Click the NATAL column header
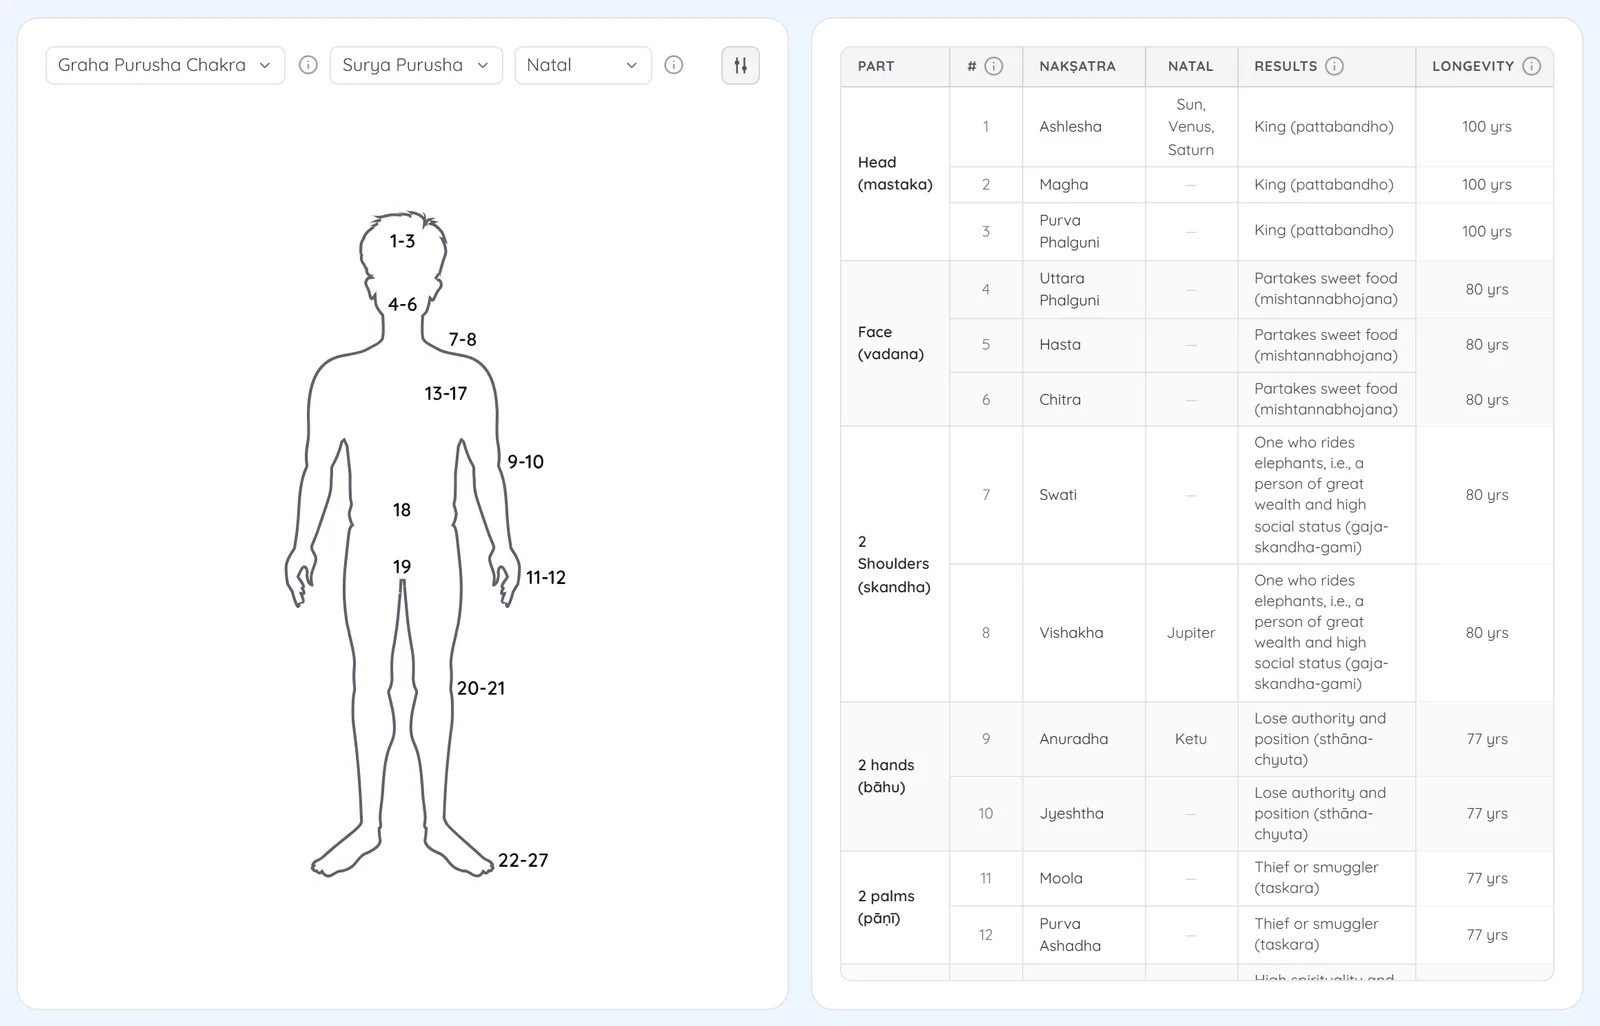Viewport: 1600px width, 1026px height. tap(1190, 66)
